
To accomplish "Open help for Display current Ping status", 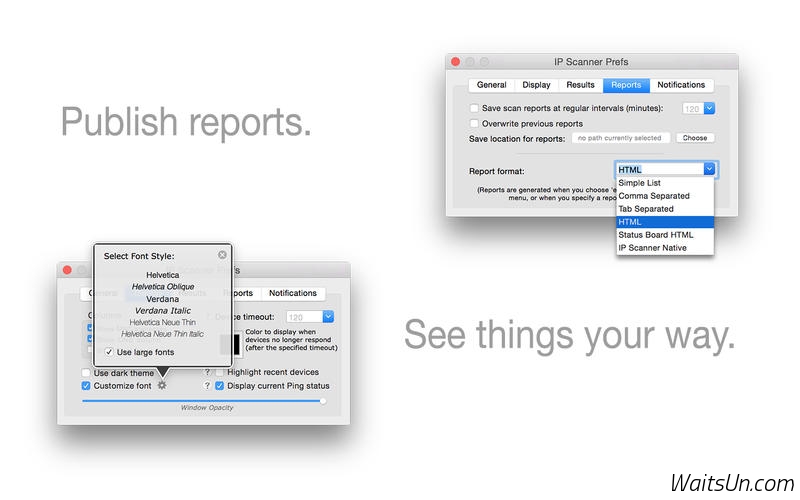I will pyautogui.click(x=207, y=386).
